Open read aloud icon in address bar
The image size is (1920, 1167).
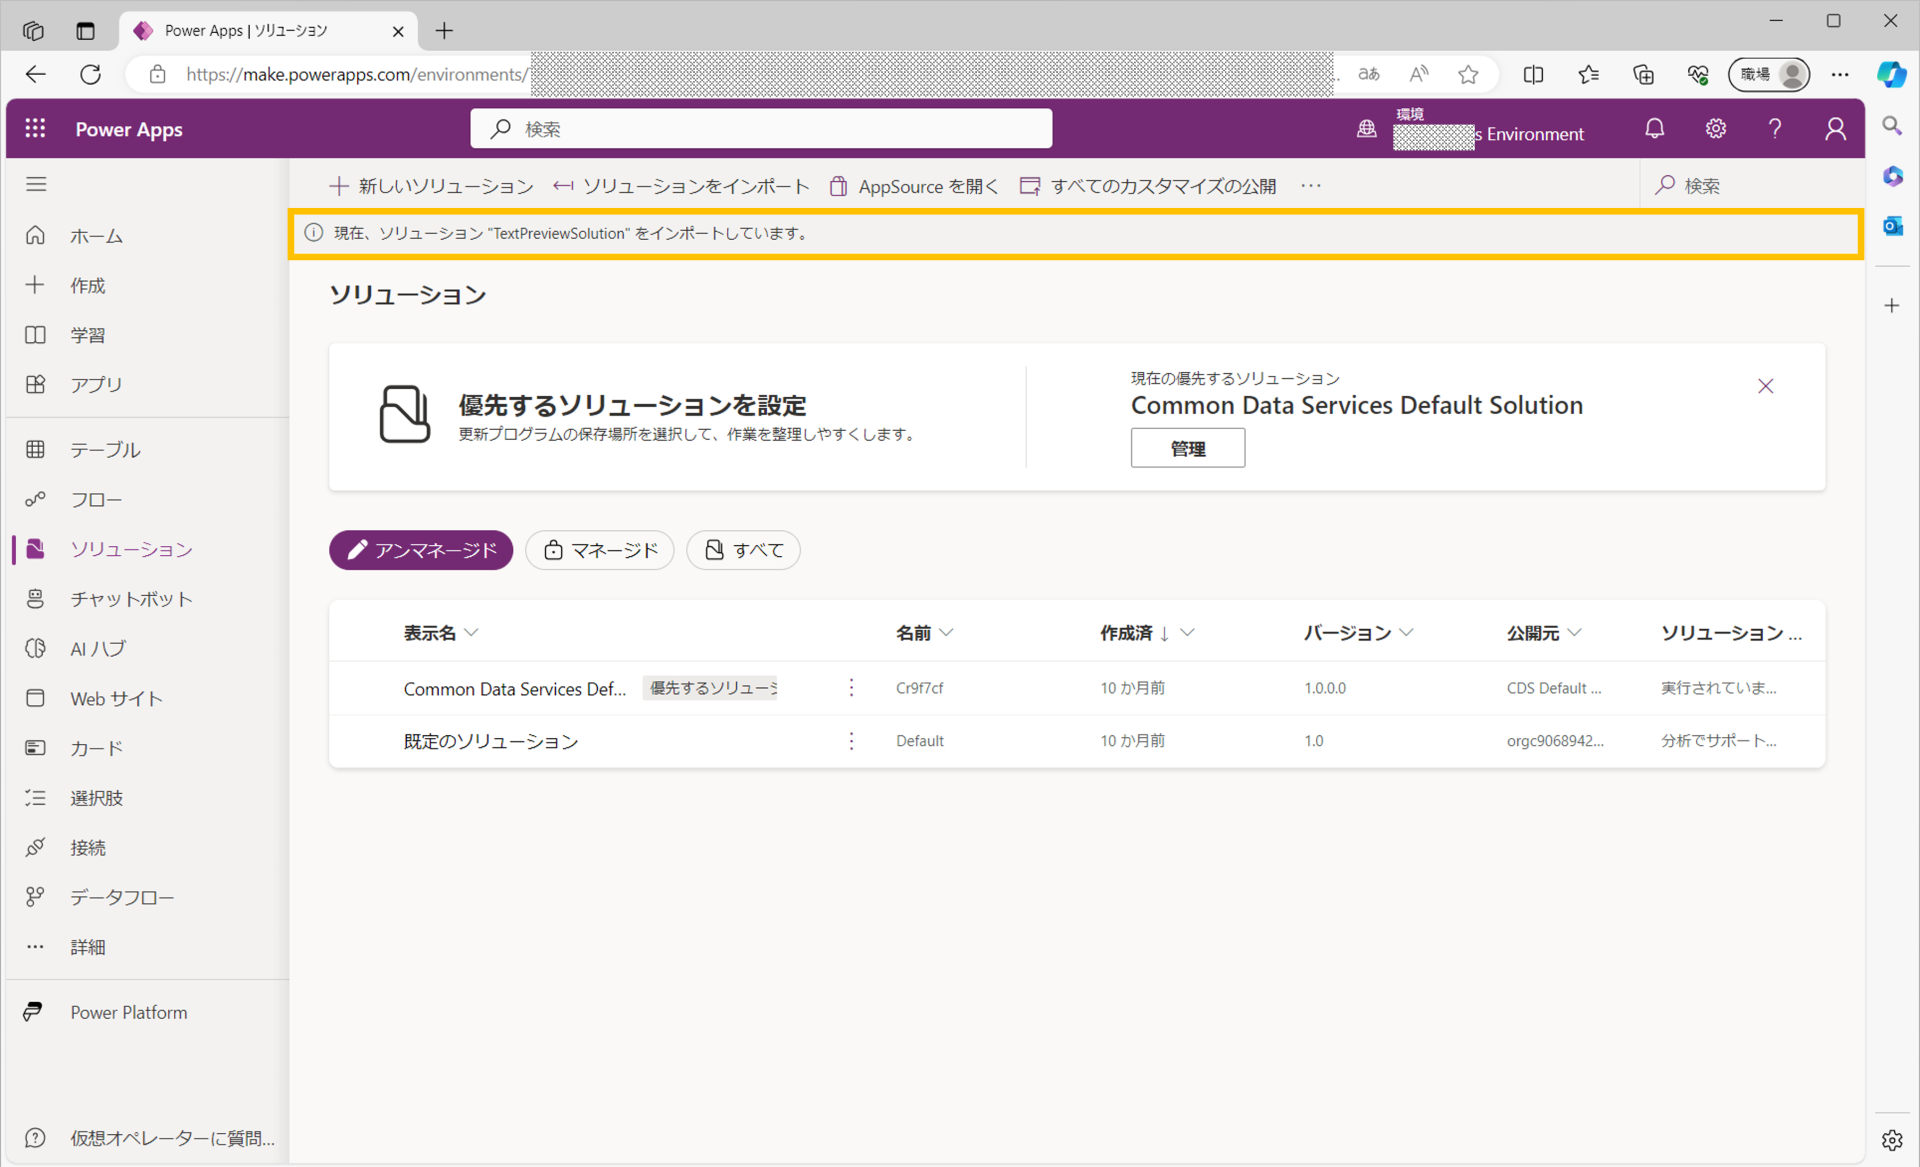coord(1418,74)
